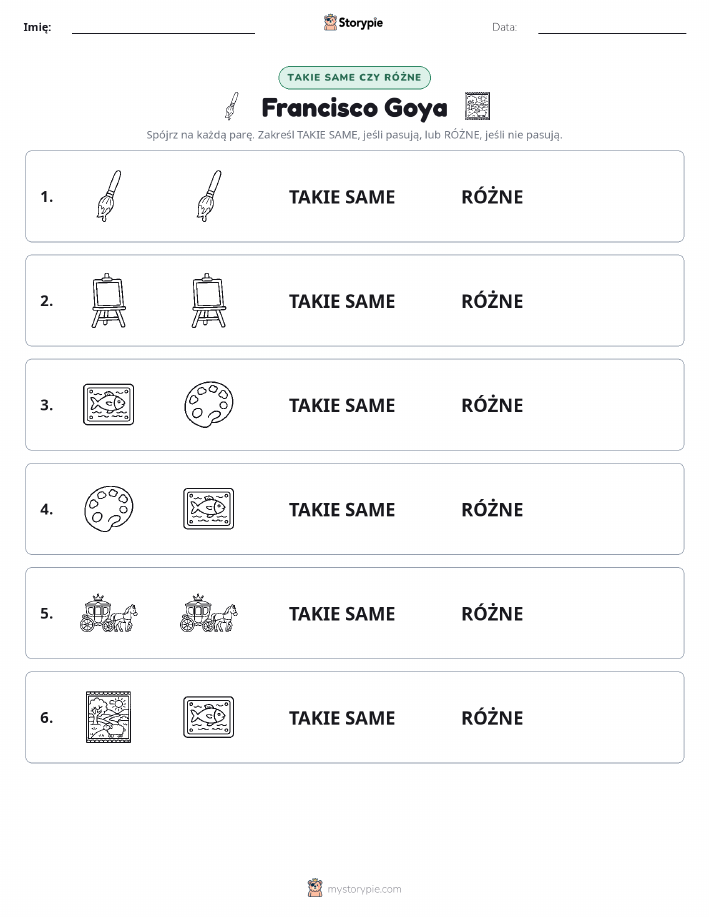The height and width of the screenshot is (917, 709).
Task: Click the fish painting in row 6
Action: click(x=209, y=717)
